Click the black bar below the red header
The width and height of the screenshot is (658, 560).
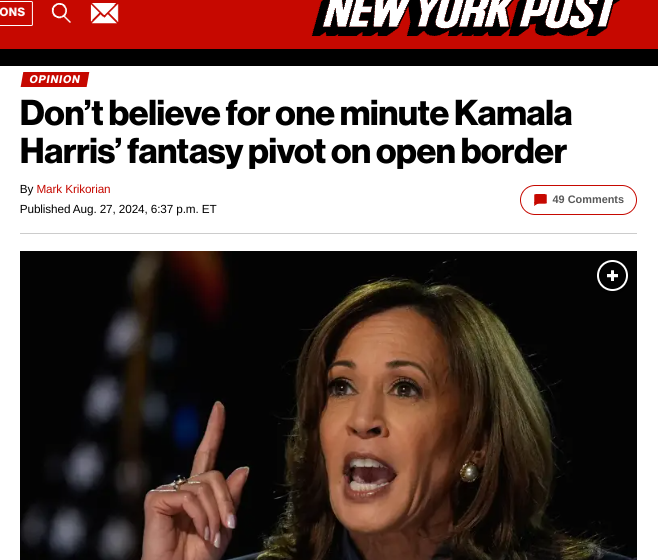[329, 57]
